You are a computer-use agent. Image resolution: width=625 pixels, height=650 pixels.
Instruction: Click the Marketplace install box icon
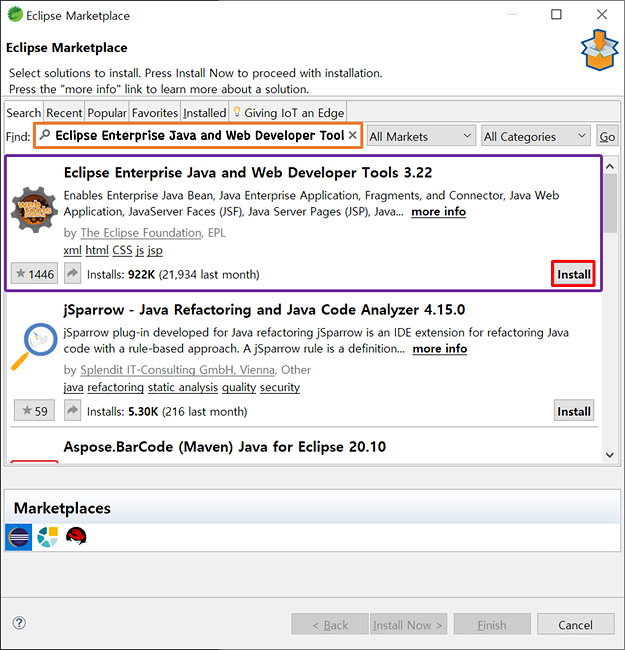tap(599, 50)
